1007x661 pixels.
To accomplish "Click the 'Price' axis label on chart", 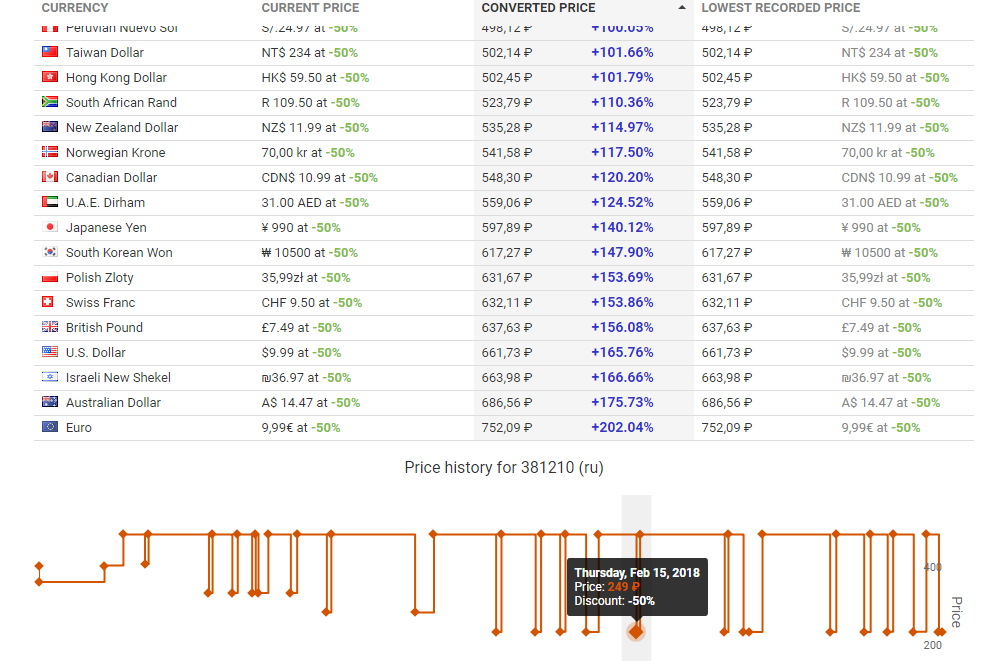I will click(956, 612).
